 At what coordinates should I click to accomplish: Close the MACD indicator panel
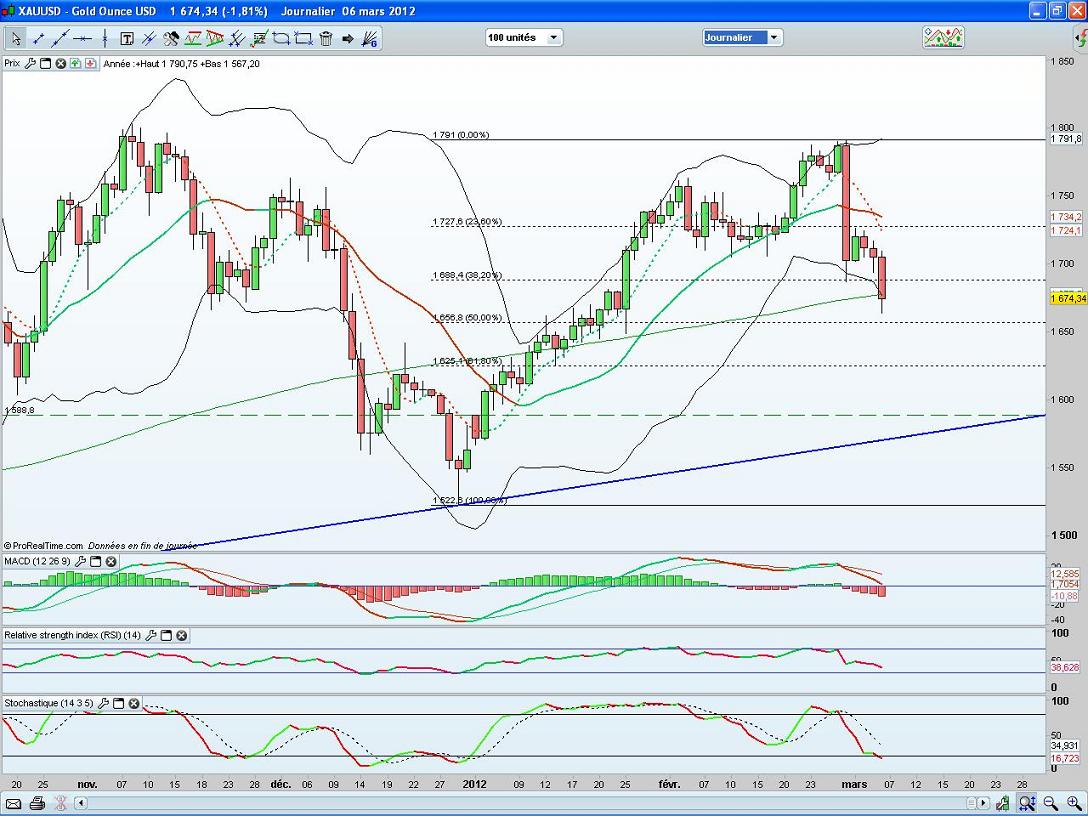click(x=111, y=562)
